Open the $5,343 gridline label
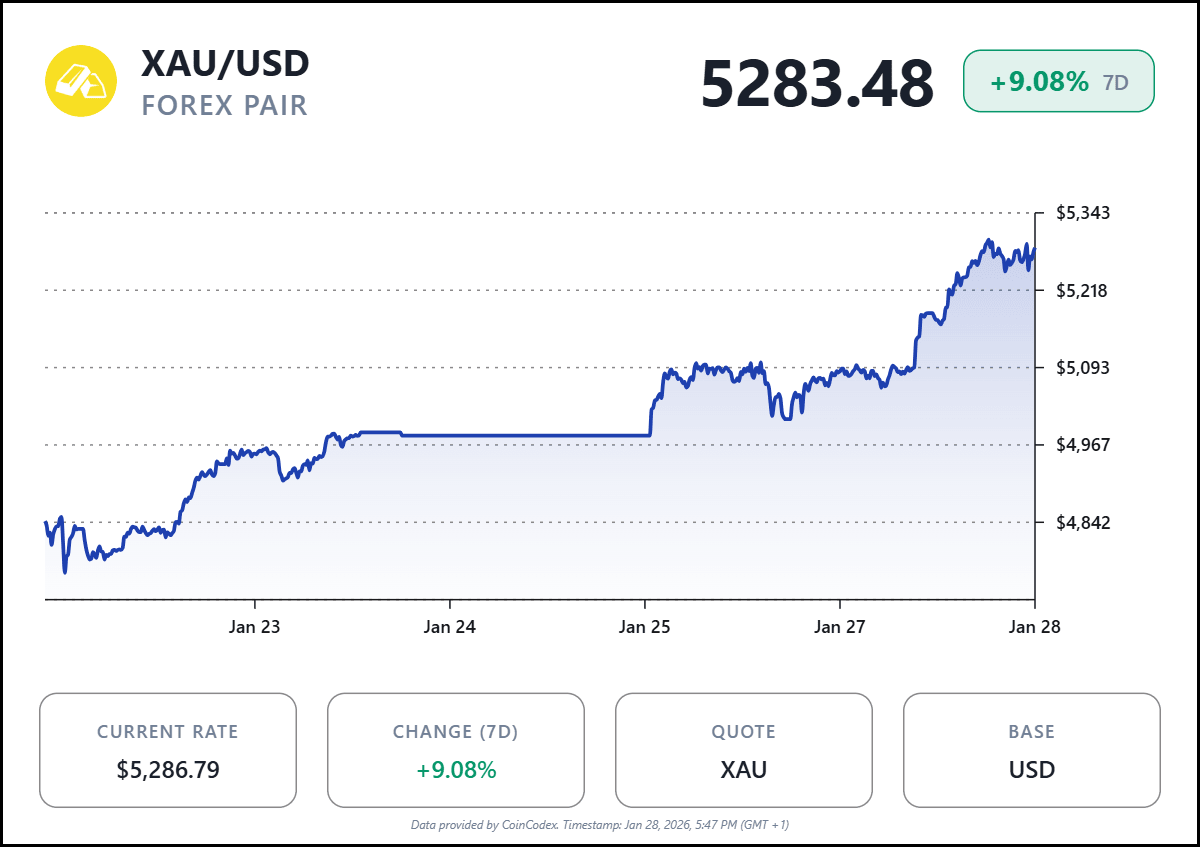The height and width of the screenshot is (847, 1200). pos(1083,212)
